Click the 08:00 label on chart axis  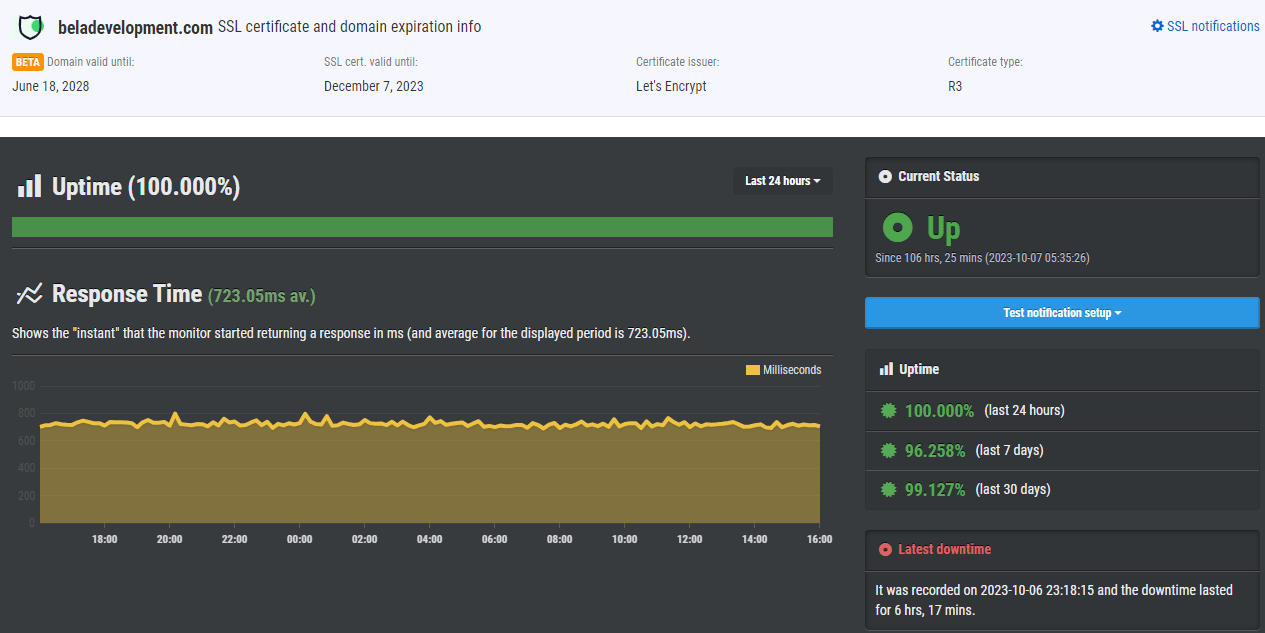[559, 539]
